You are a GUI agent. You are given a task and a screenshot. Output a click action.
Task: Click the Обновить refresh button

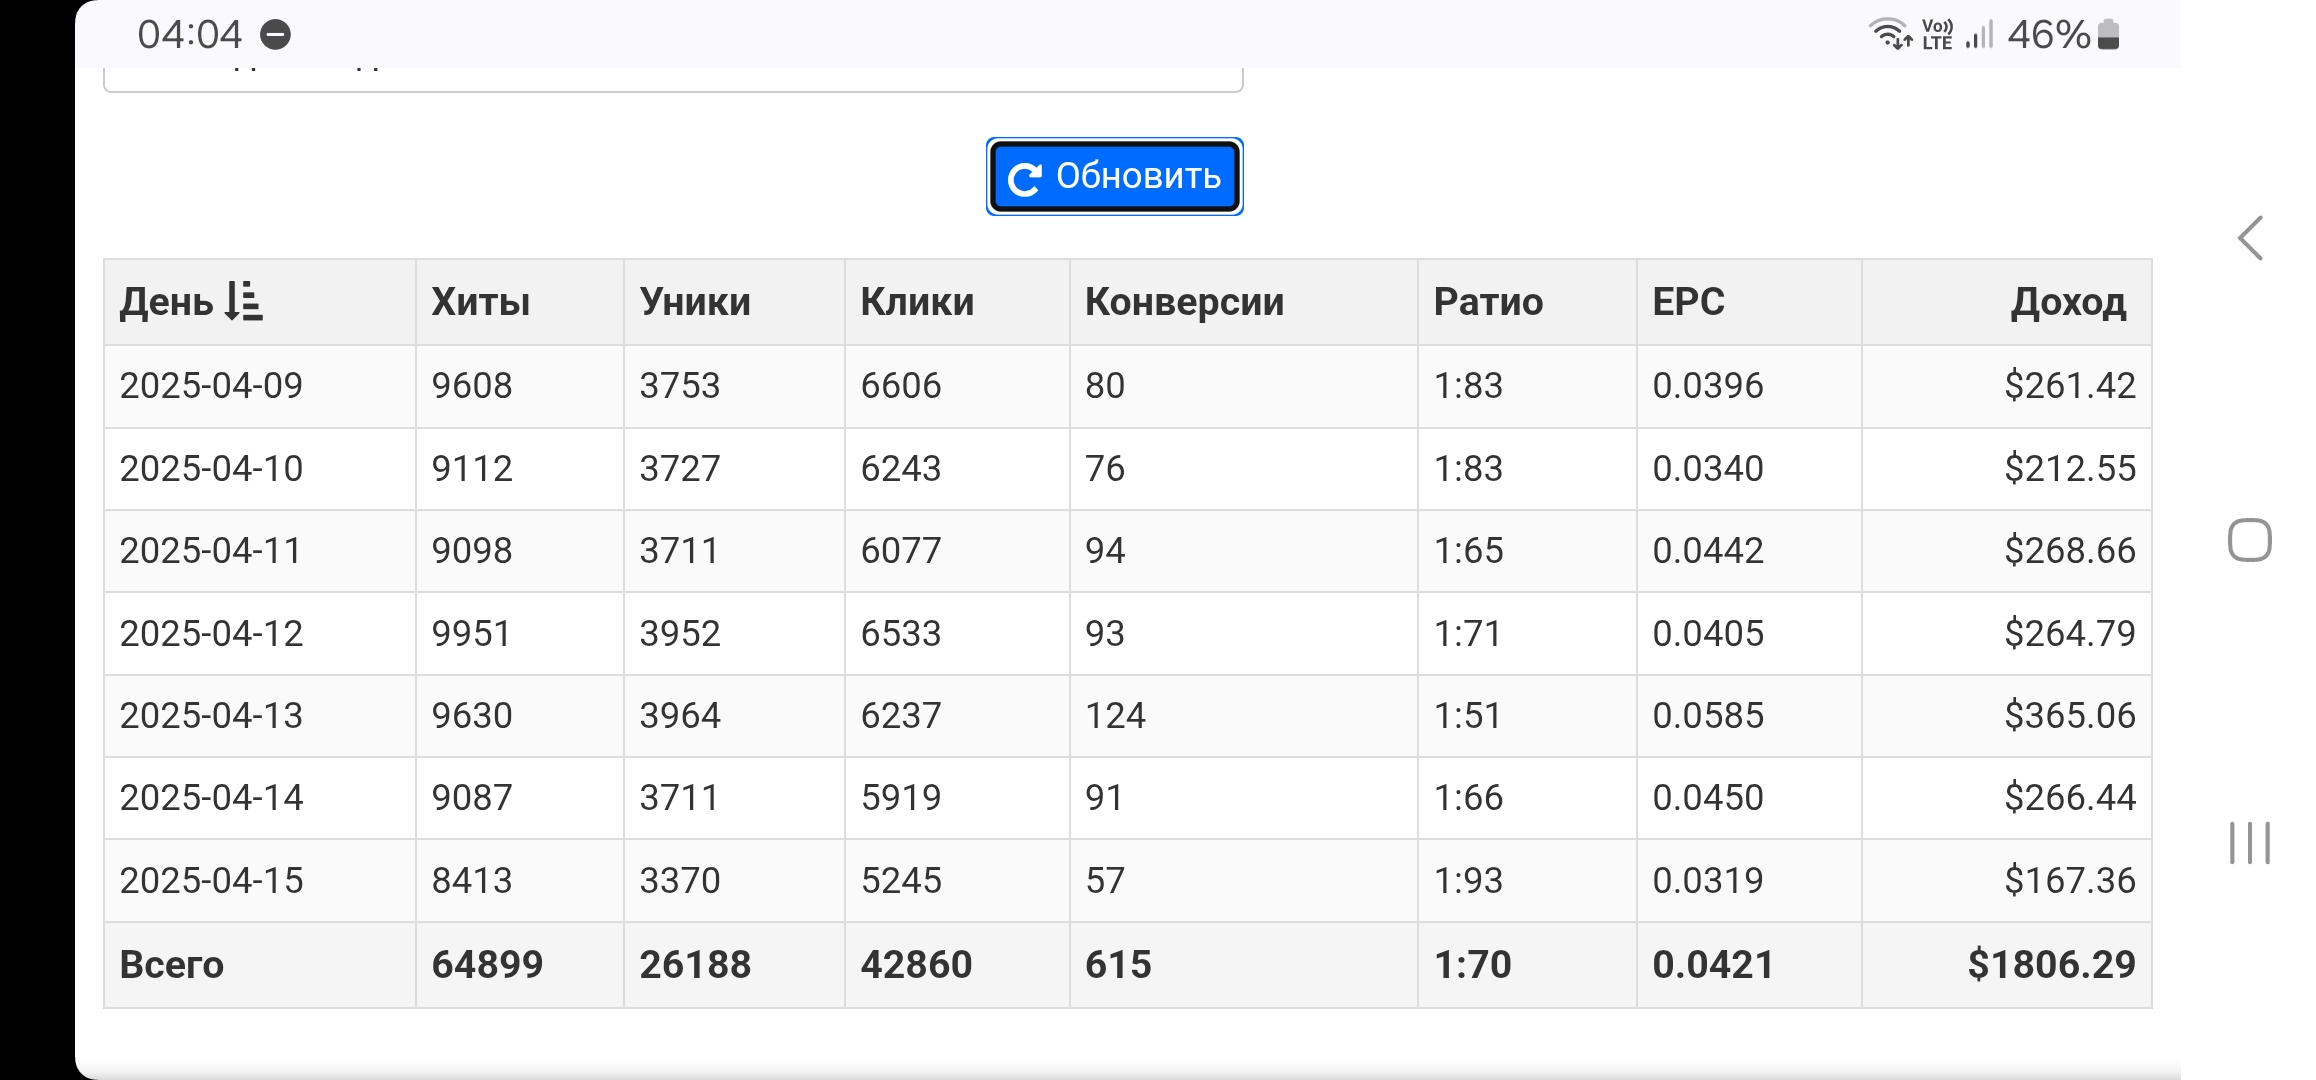point(1114,176)
